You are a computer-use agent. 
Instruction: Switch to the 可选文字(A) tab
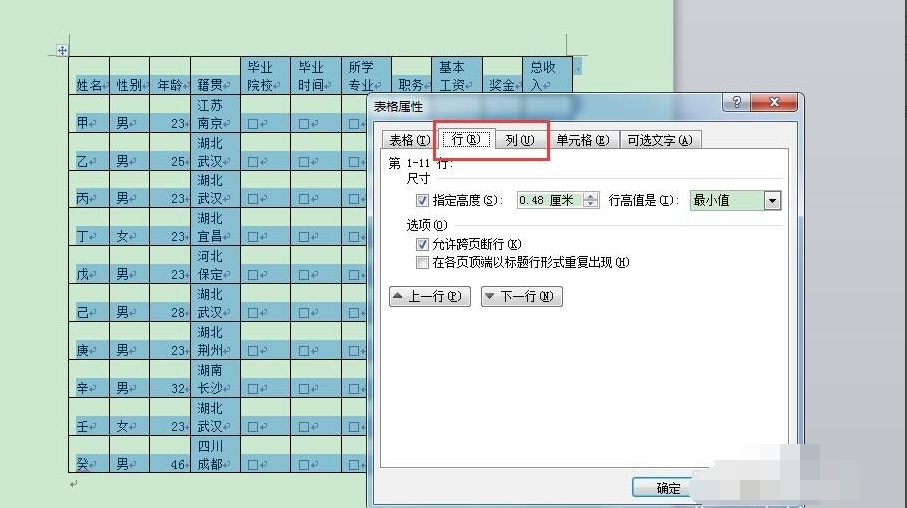pos(660,140)
